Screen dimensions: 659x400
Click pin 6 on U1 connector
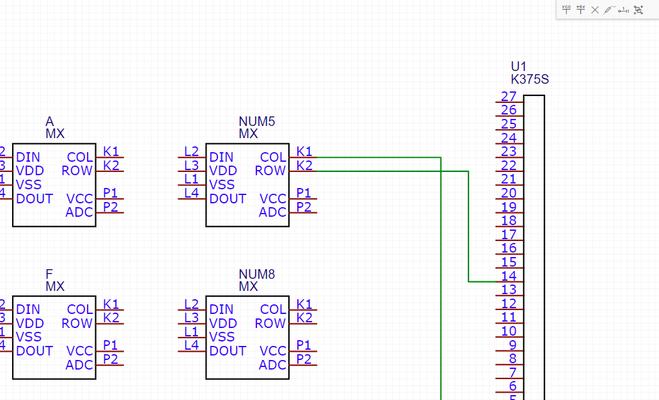point(509,388)
